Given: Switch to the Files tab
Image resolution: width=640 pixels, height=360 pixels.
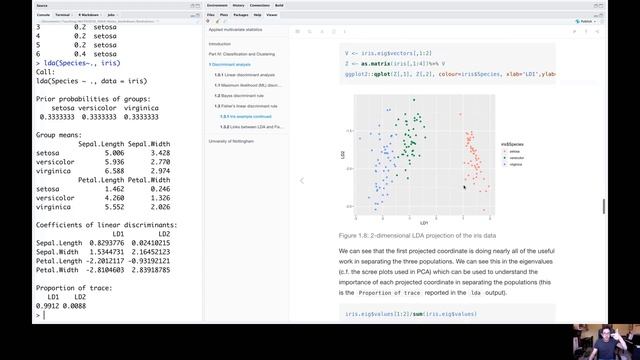Looking at the screenshot, I should [x=211, y=15].
